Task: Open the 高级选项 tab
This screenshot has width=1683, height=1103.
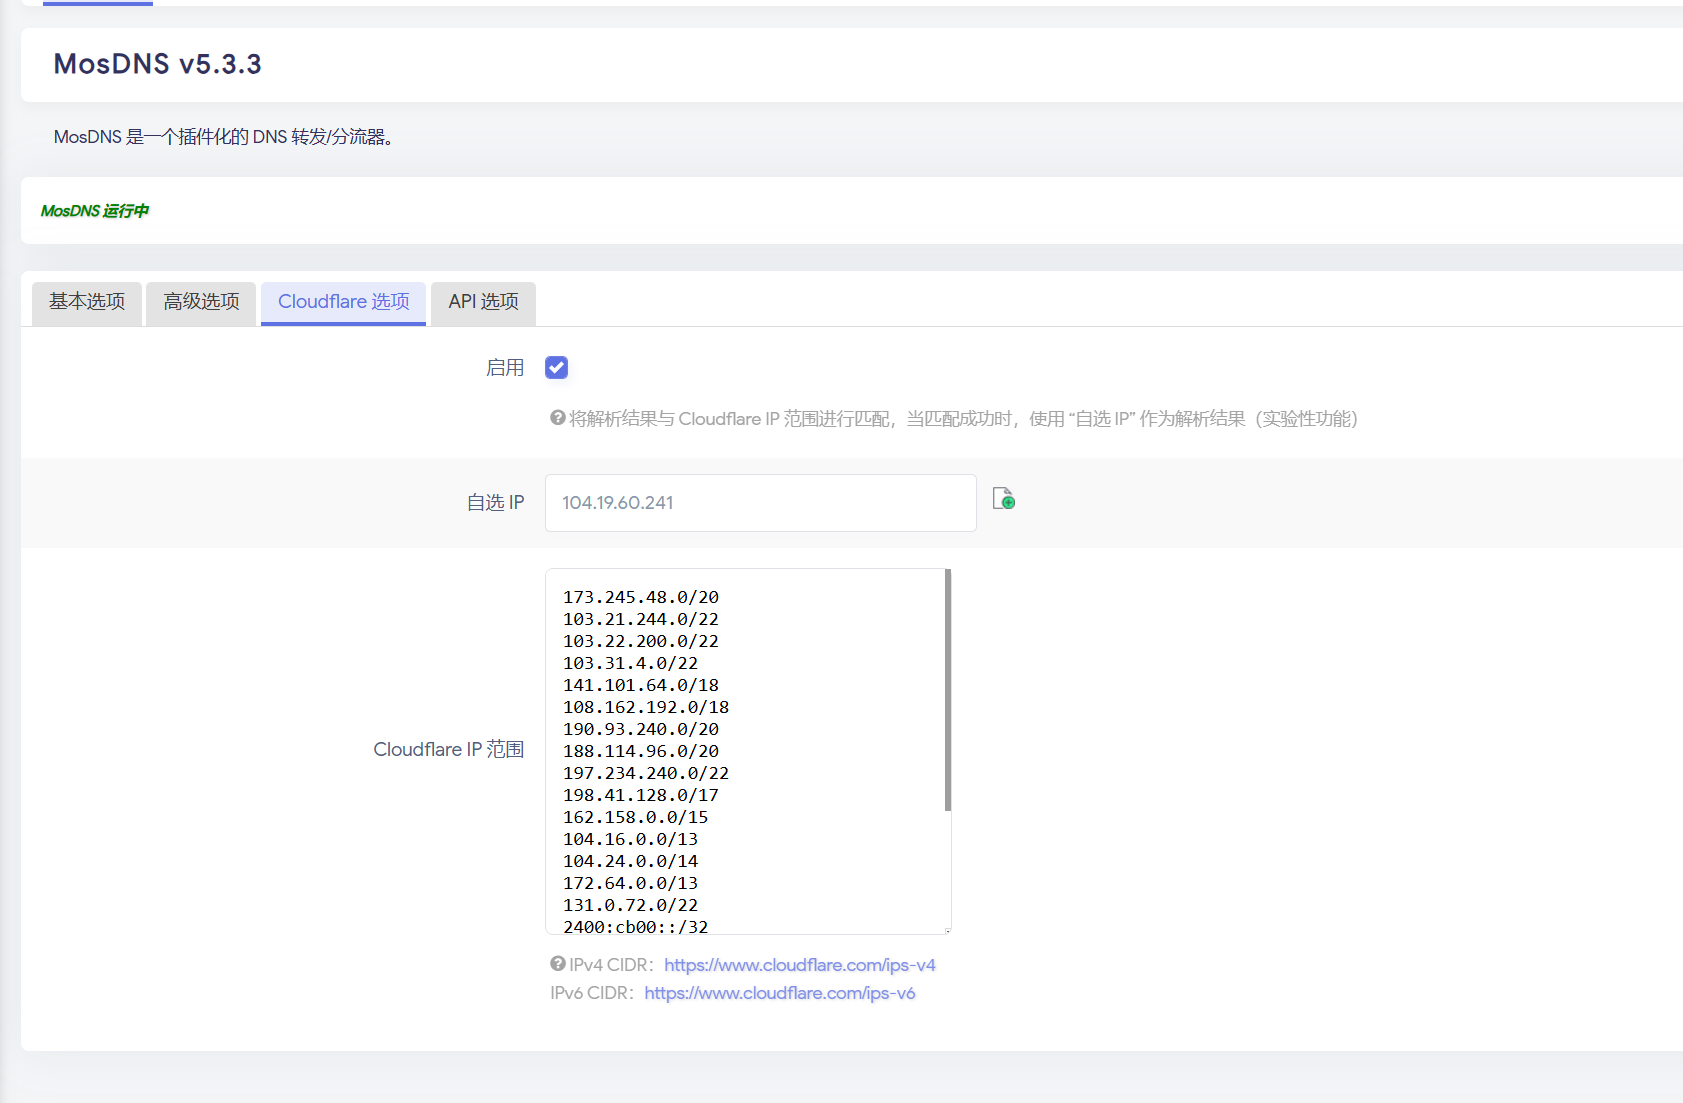Action: coord(201,302)
